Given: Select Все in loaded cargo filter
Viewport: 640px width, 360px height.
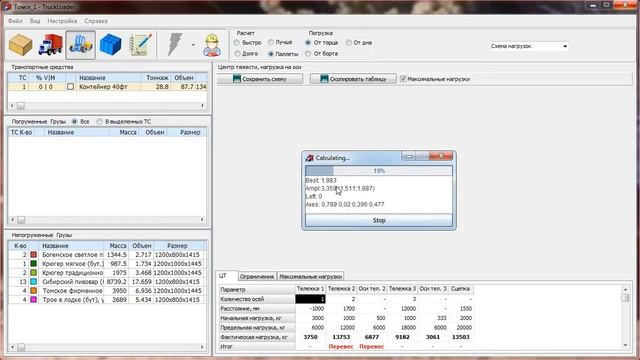Looking at the screenshot, I should tap(80, 122).
